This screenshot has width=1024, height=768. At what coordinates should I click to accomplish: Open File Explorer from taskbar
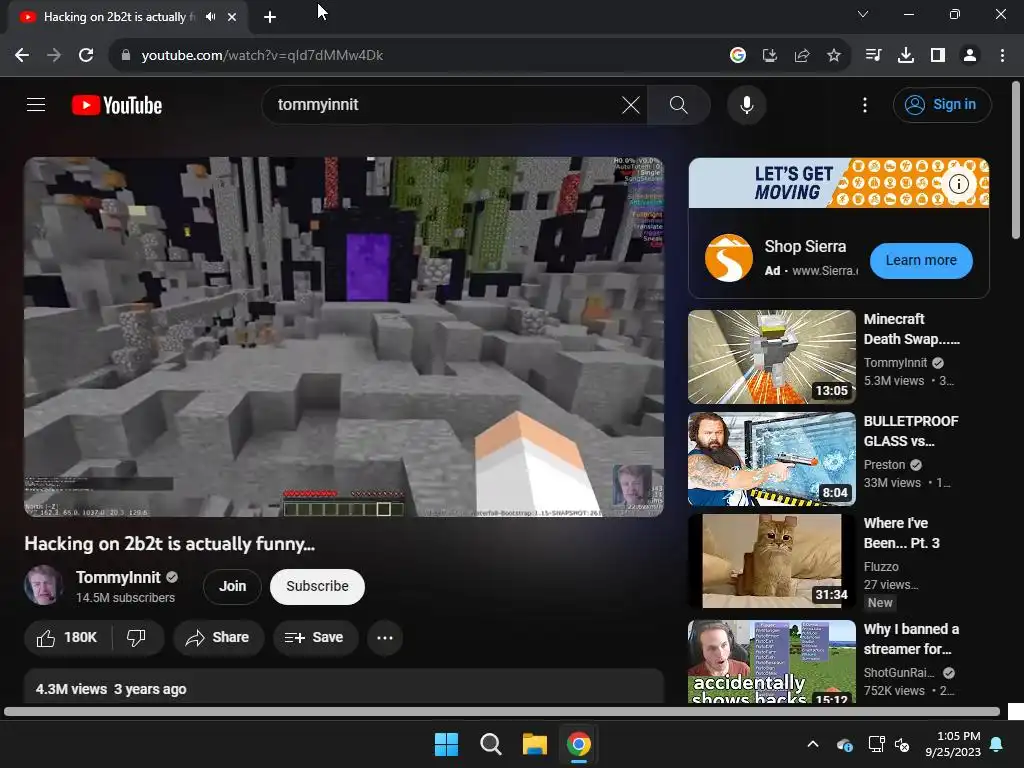(534, 744)
